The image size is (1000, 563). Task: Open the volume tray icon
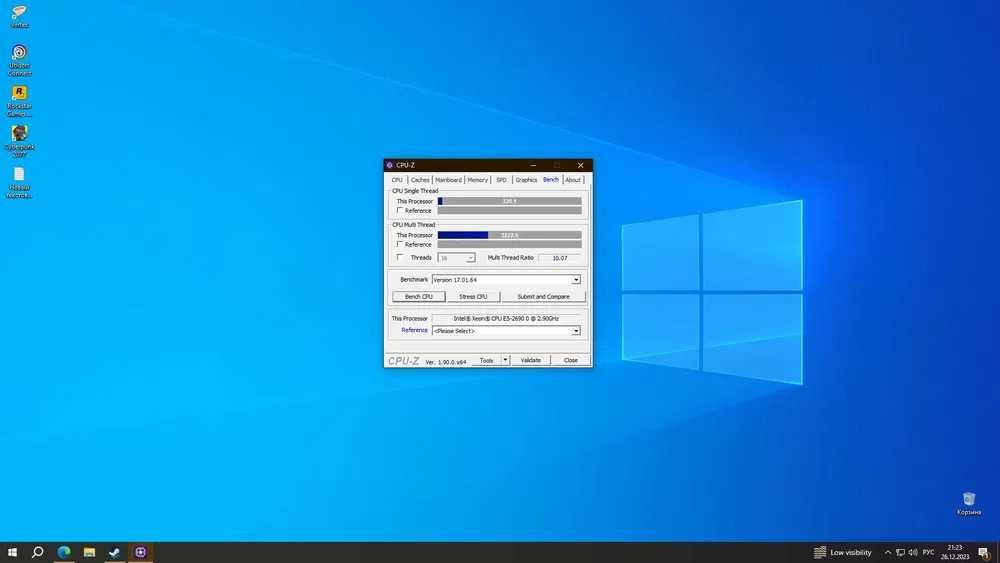pos(913,552)
